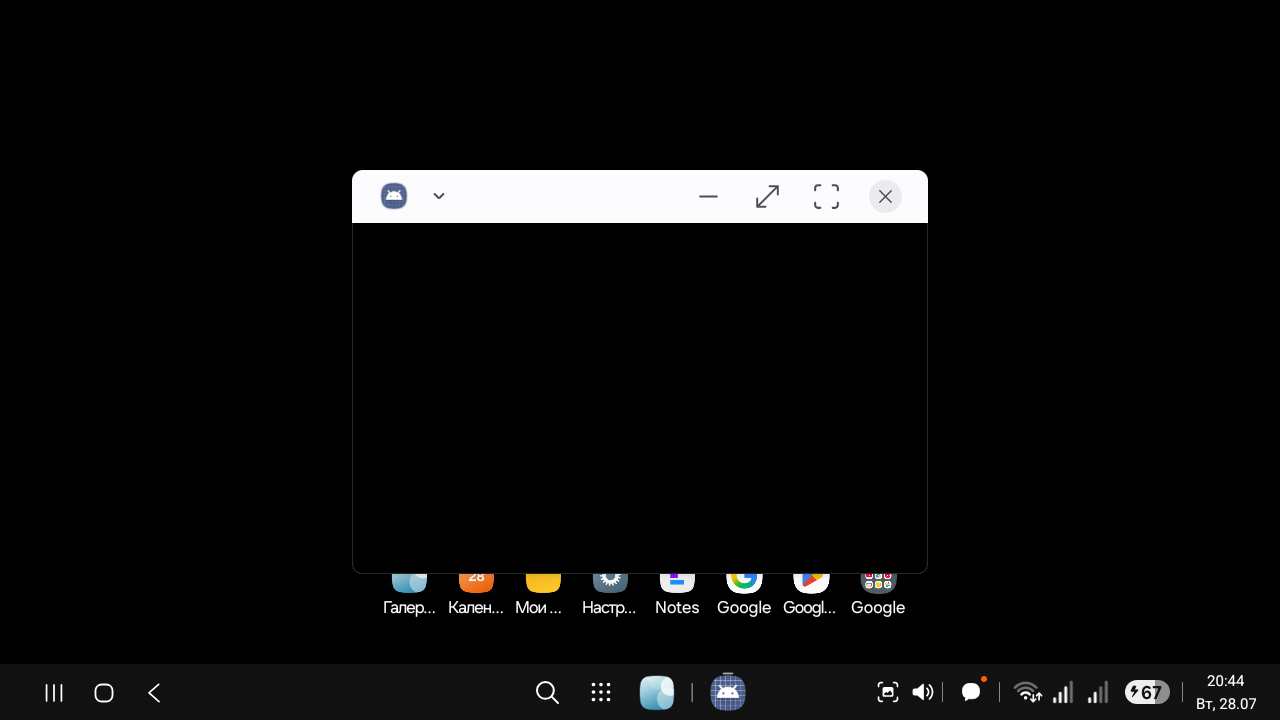Take a screenshot using the capture icon
Image resolution: width=1280 pixels, height=720 pixels.
click(x=887, y=692)
